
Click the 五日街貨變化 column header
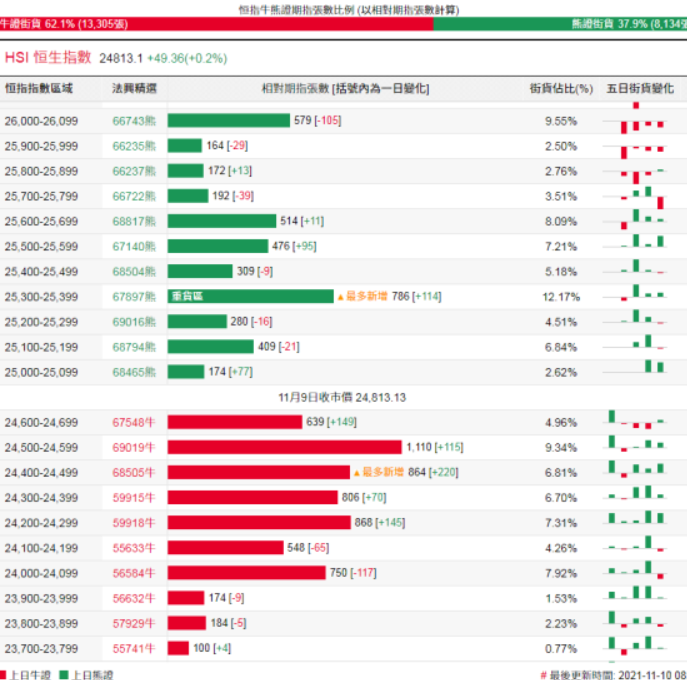(x=640, y=89)
